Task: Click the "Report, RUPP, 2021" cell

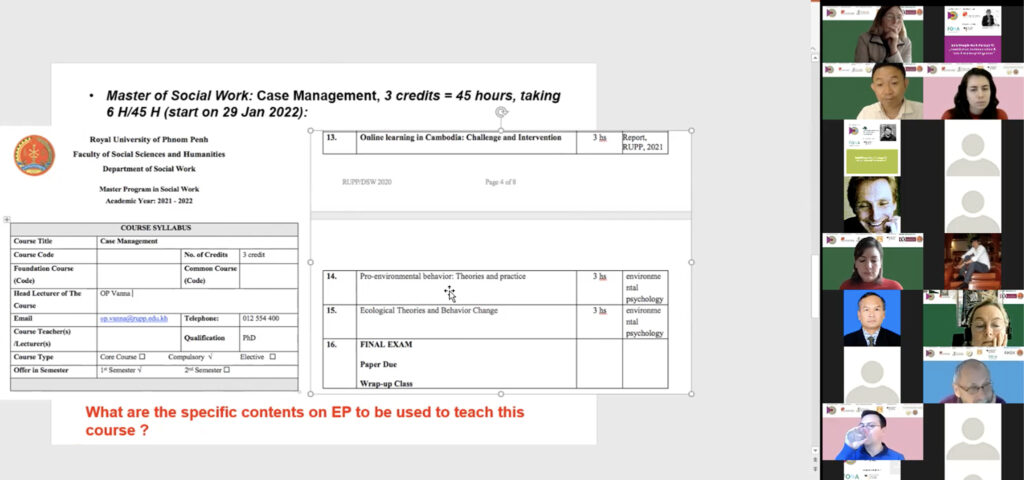Action: click(x=644, y=142)
